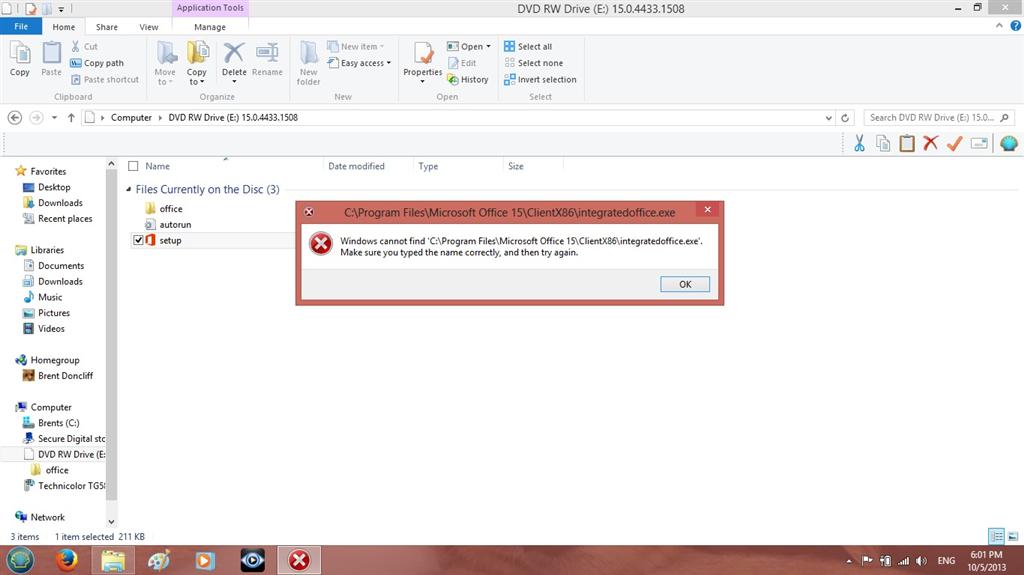Open the help question mark icon
1024x575 pixels.
click(x=1016, y=26)
